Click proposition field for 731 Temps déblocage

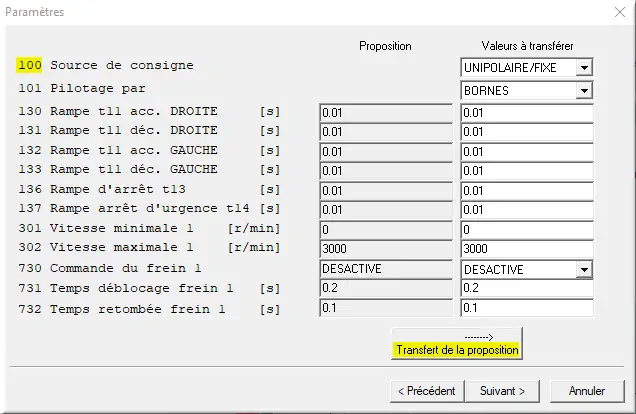[386, 288]
